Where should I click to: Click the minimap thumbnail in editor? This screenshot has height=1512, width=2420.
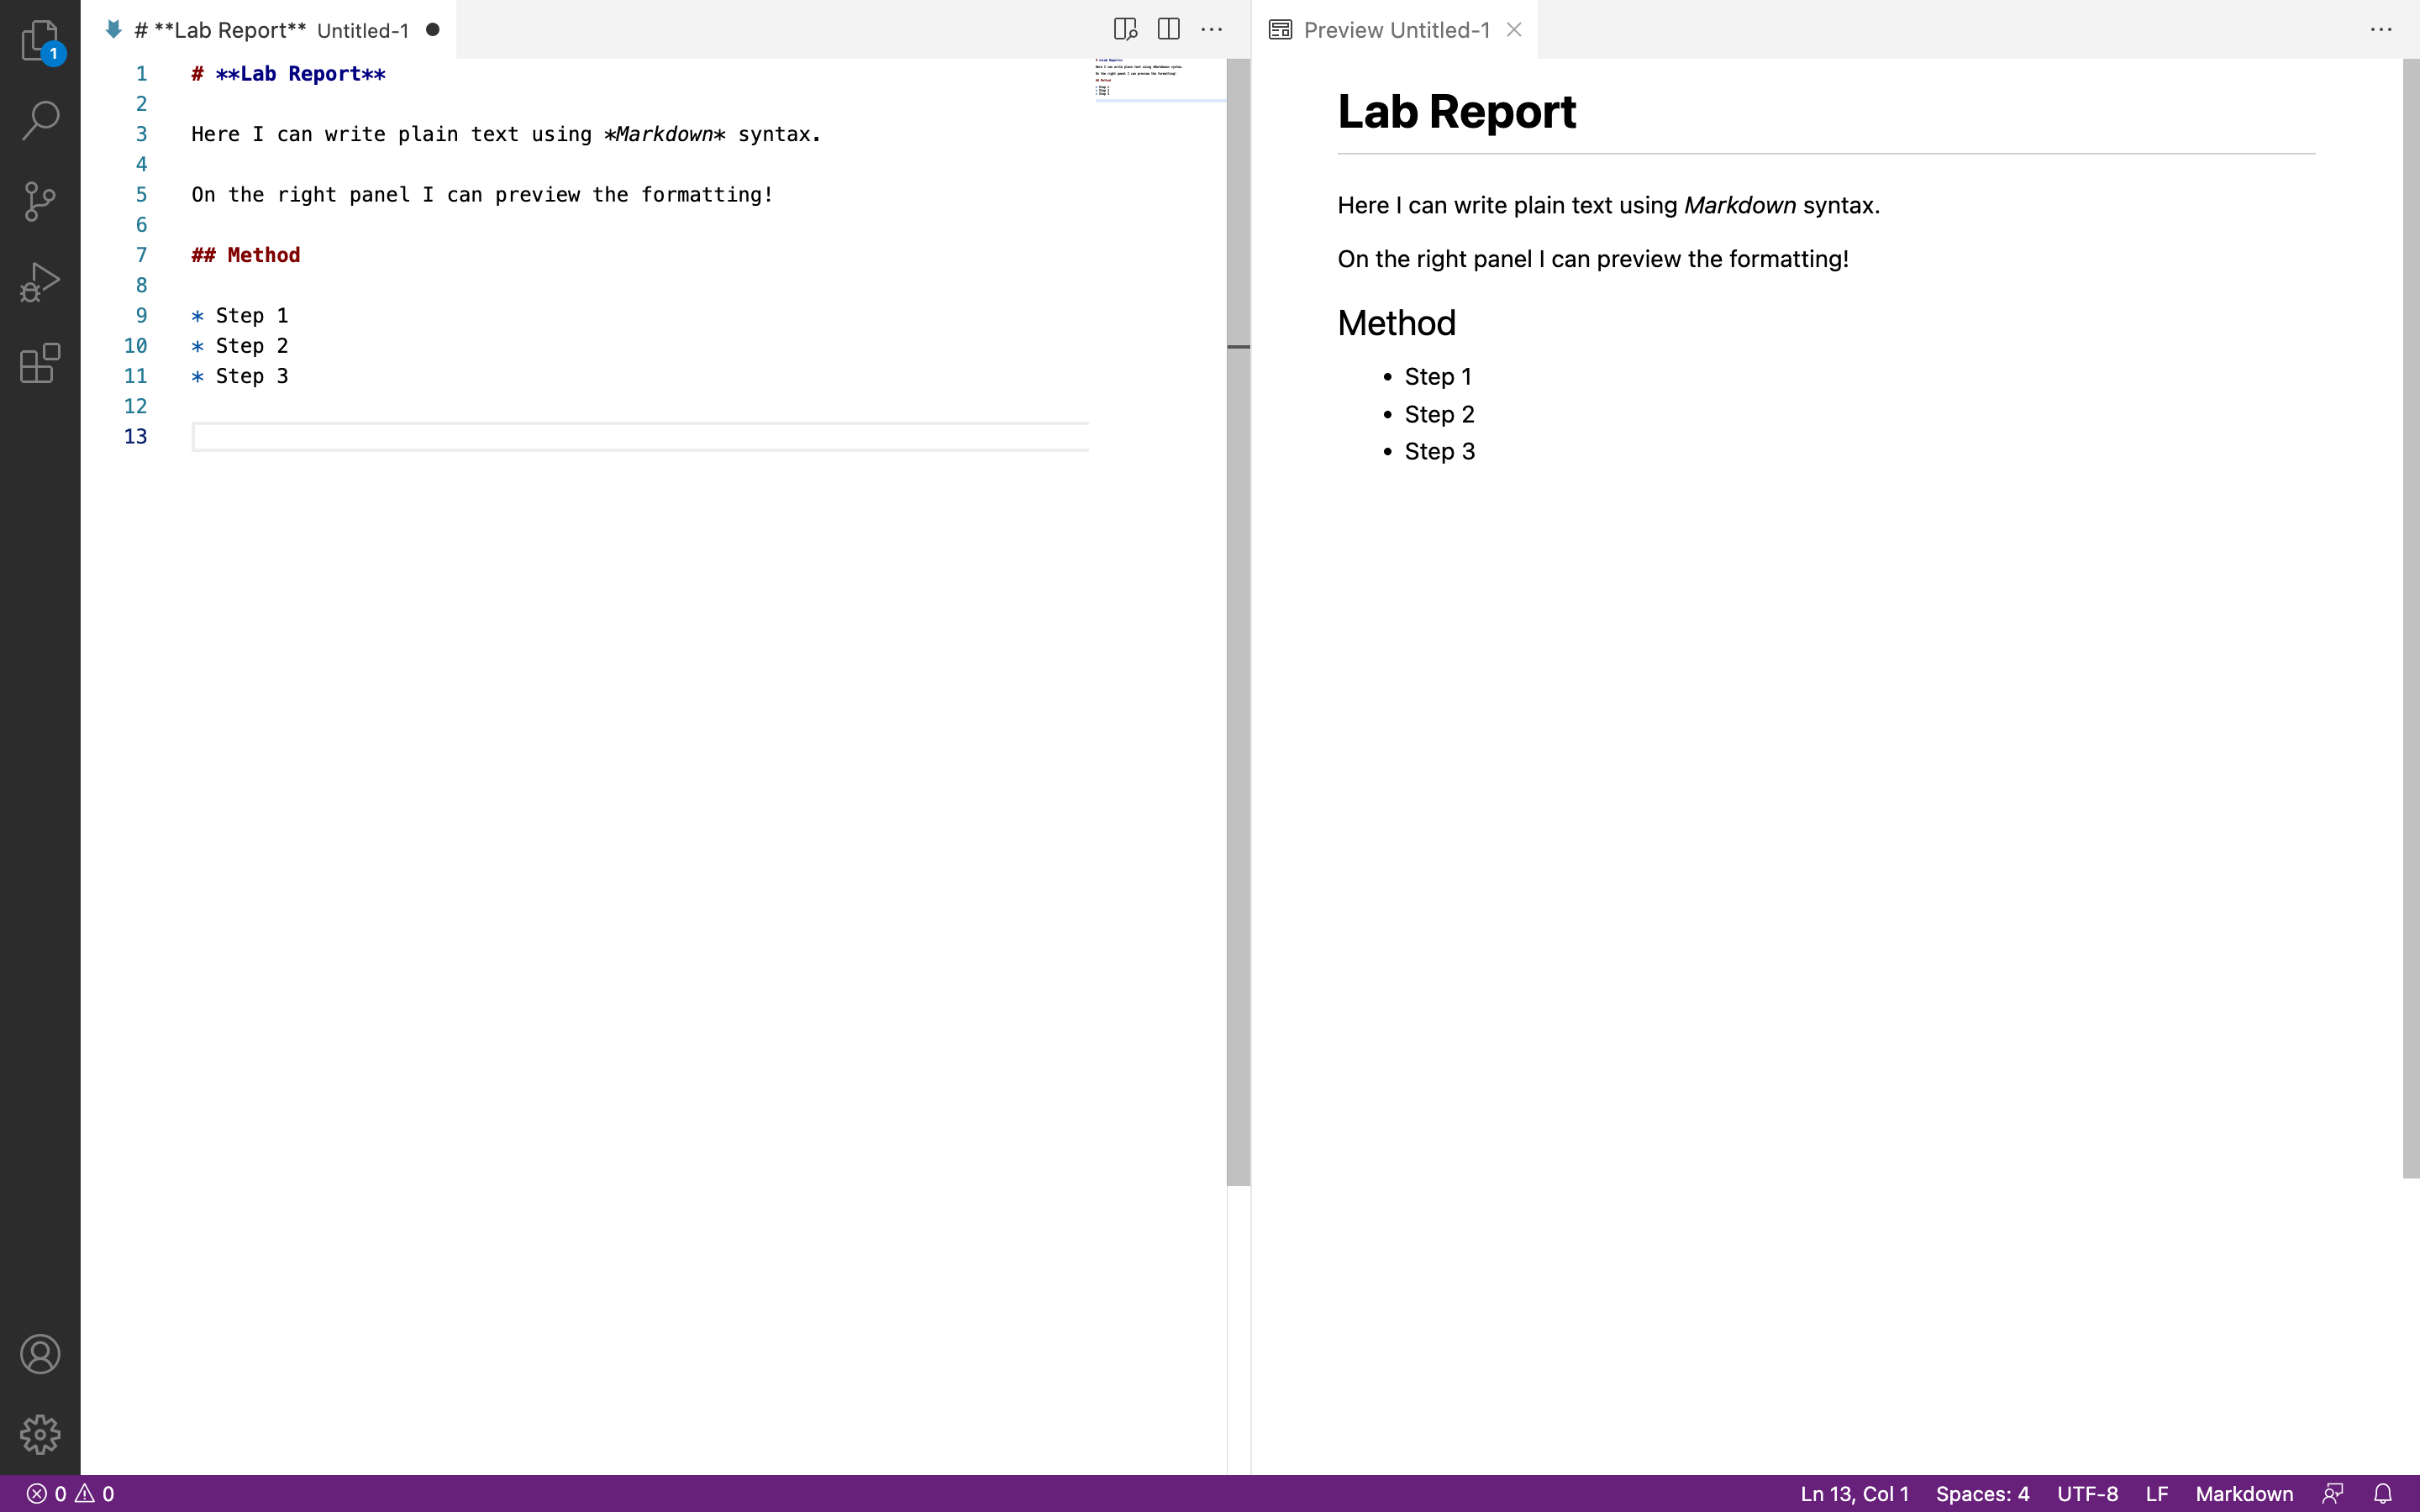[1160, 78]
